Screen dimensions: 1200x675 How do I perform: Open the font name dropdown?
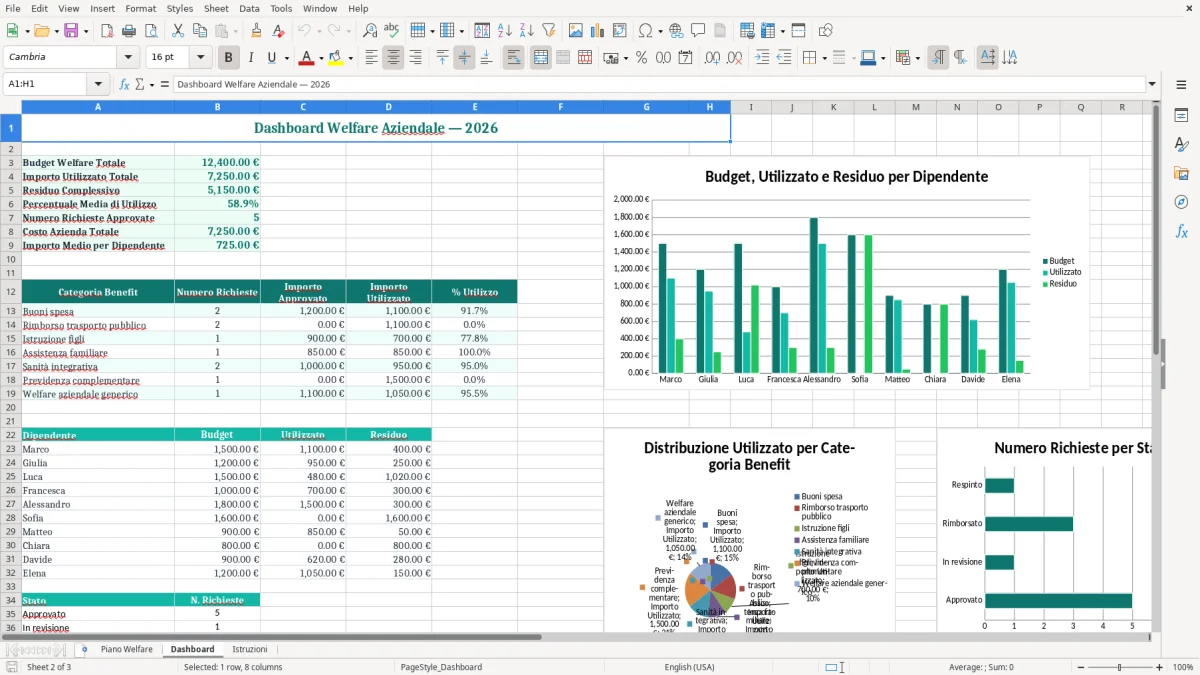[127, 58]
